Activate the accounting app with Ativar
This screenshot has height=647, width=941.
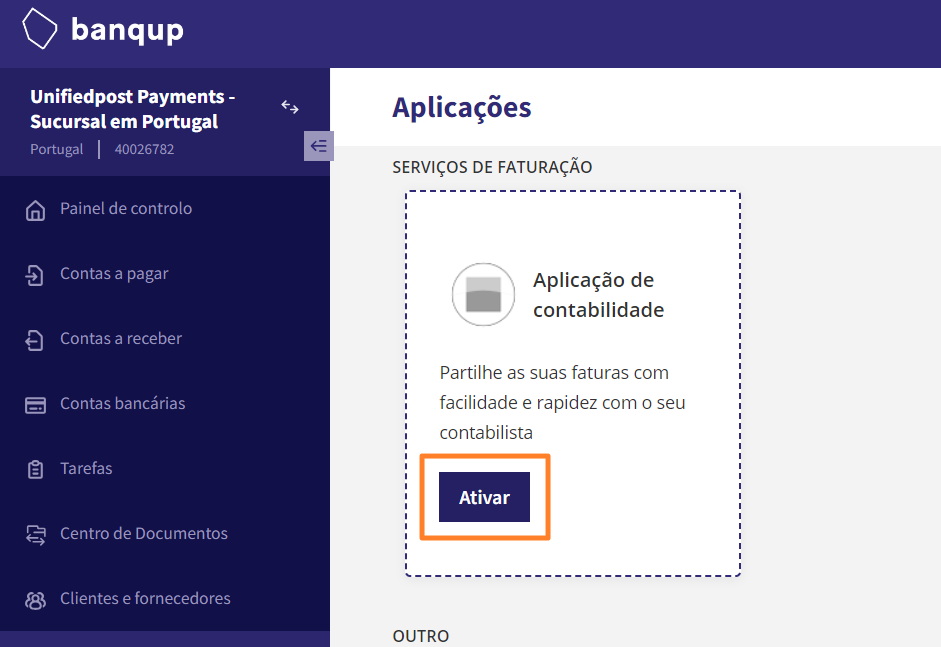point(484,497)
